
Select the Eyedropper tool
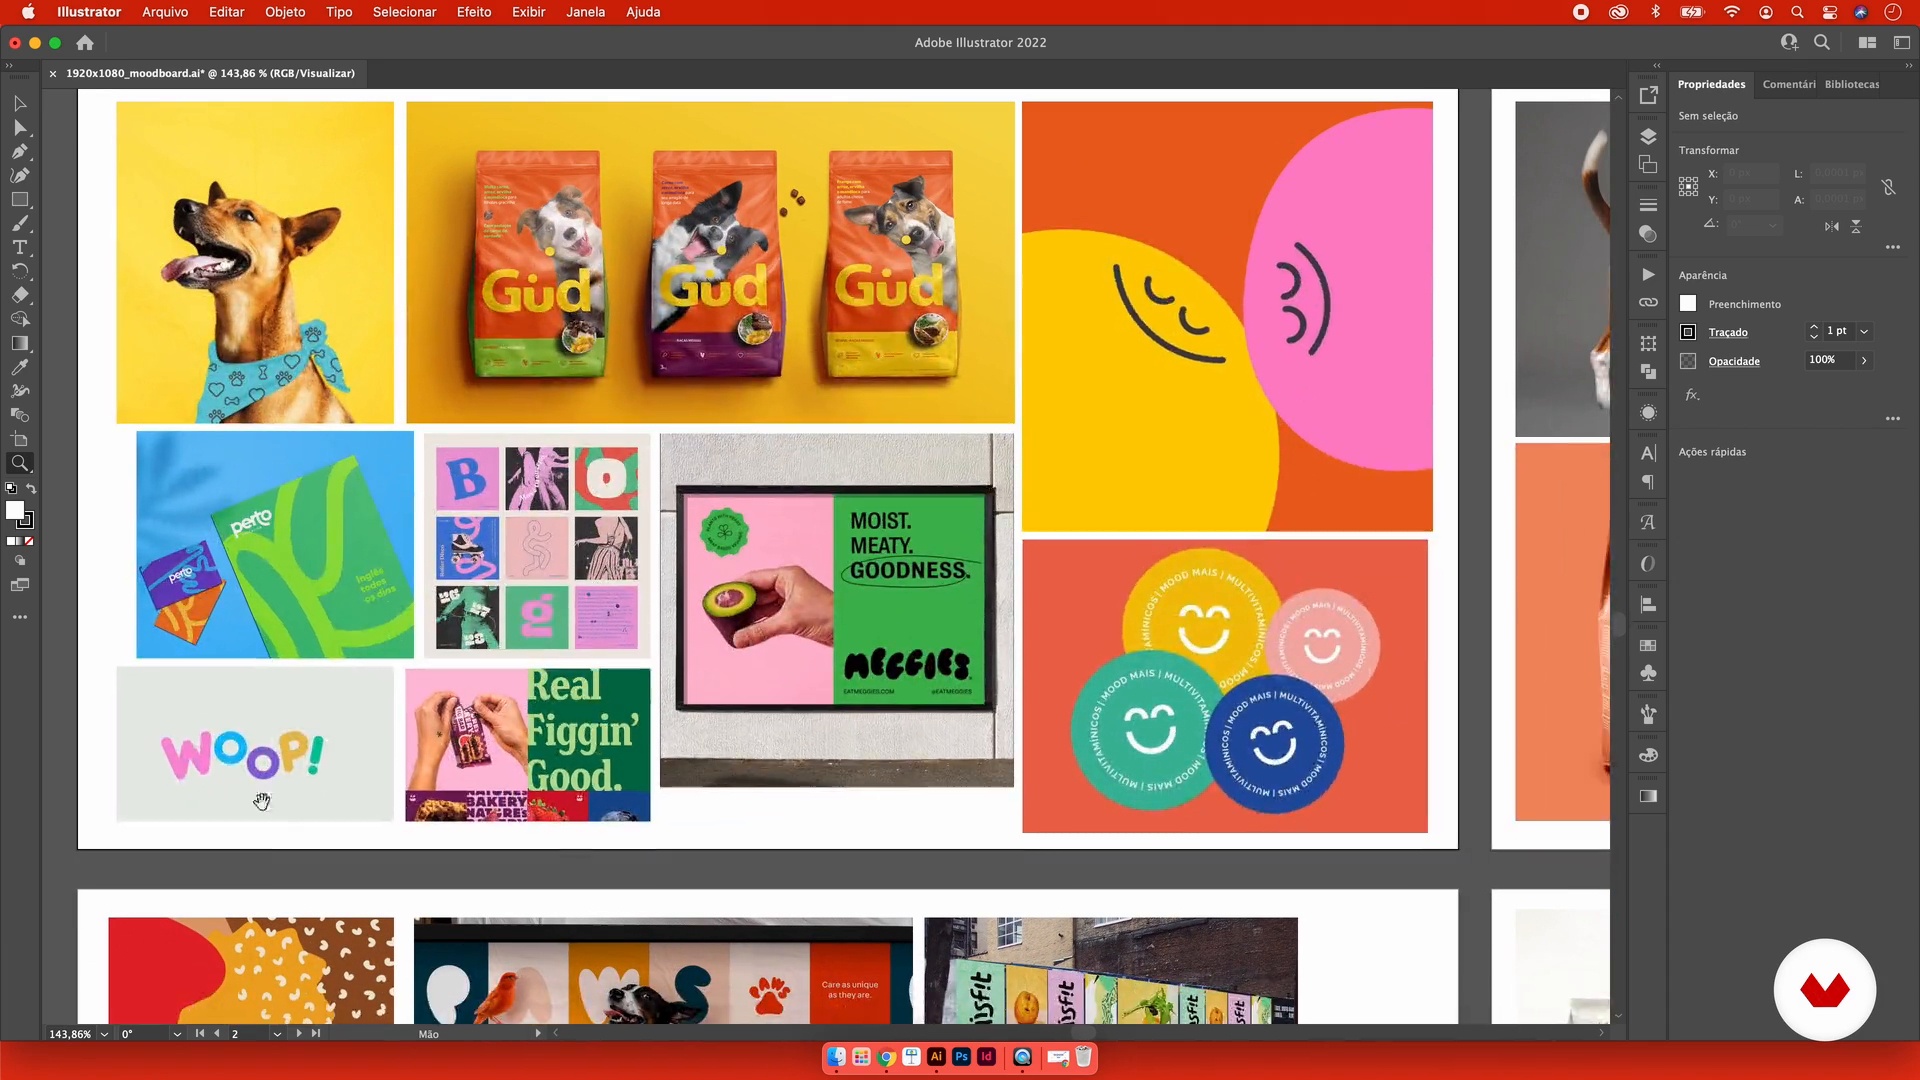pos(19,368)
